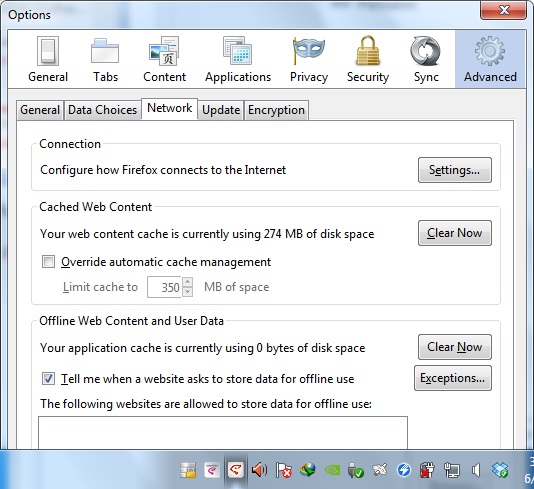The height and width of the screenshot is (489, 534).
Task: Open the Privacy mask panel
Action: [309, 60]
